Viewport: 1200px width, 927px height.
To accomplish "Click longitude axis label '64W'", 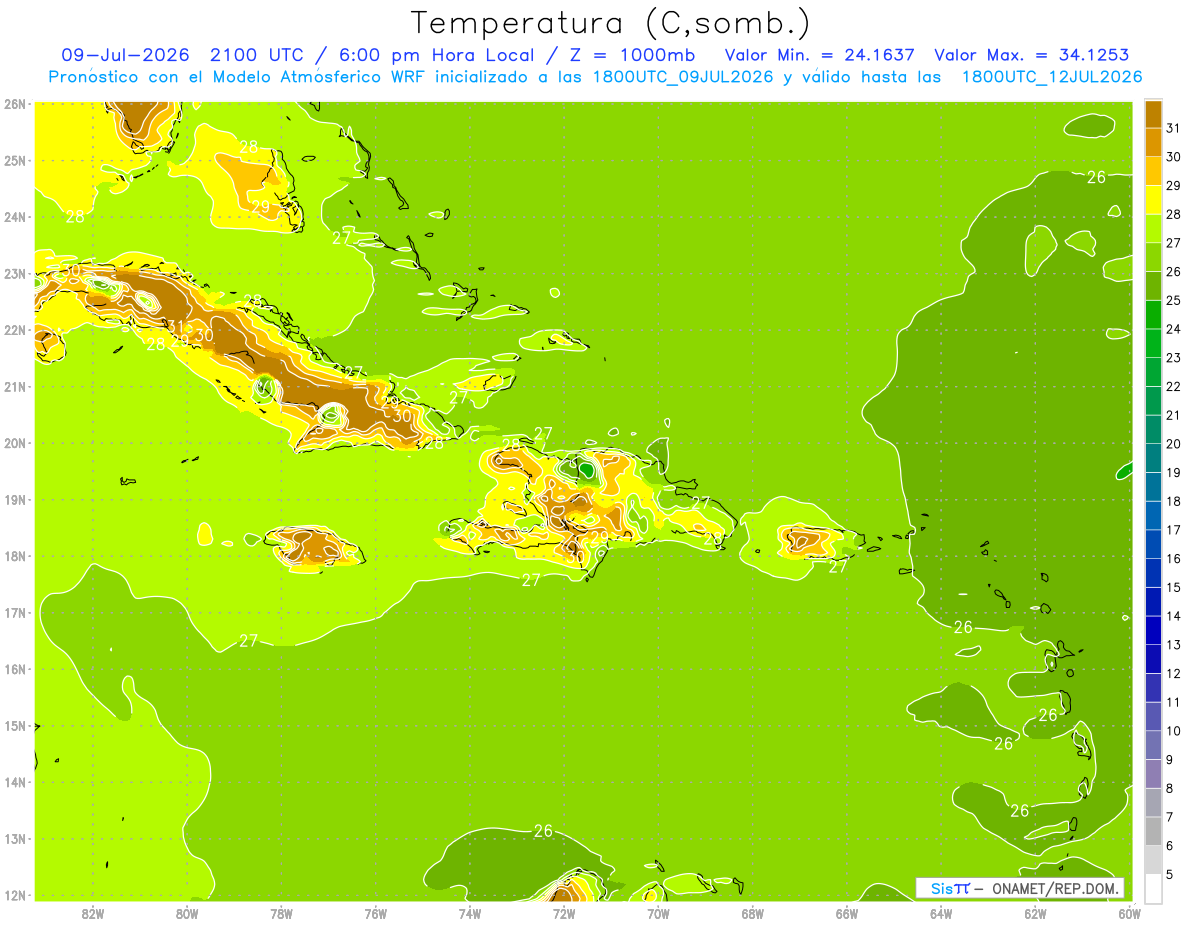I will (941, 913).
